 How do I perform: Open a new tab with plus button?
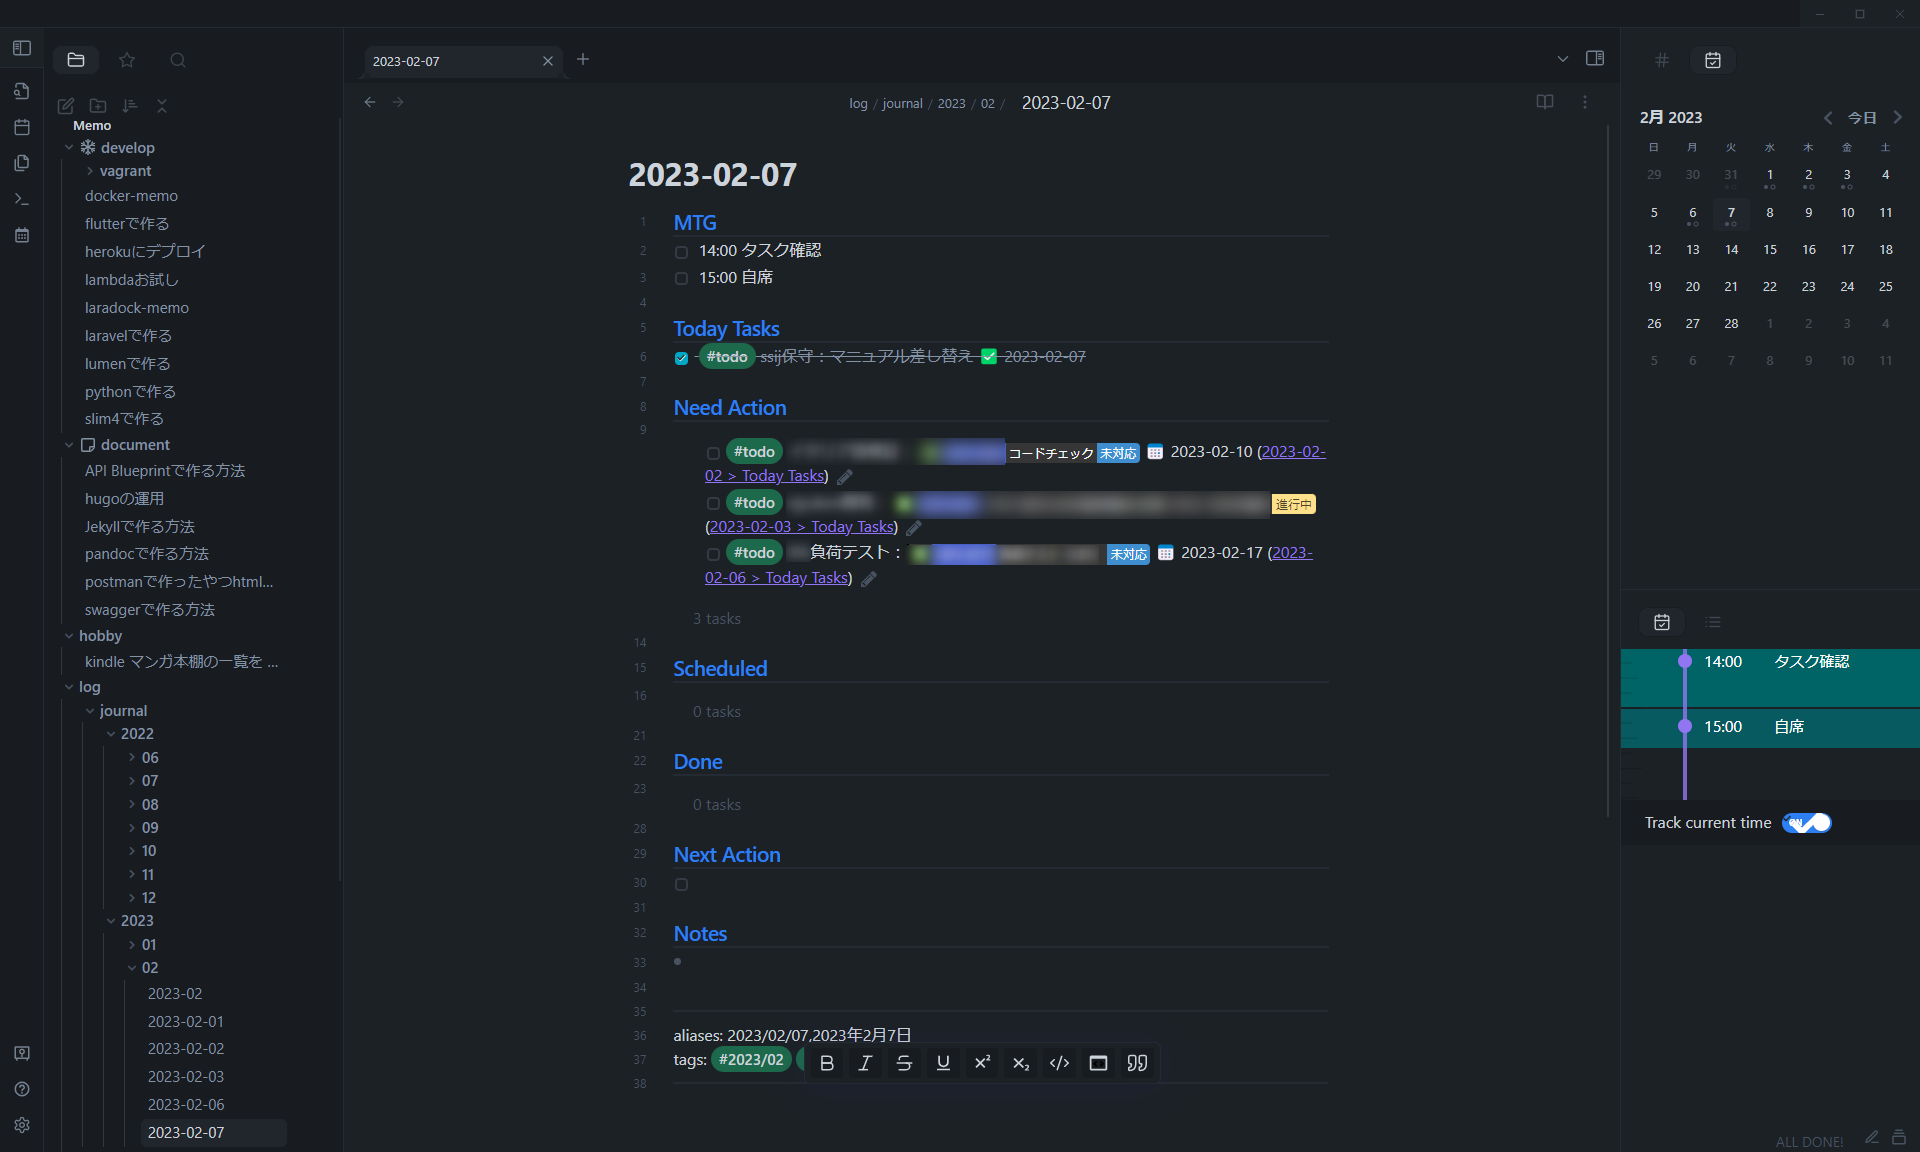583,59
